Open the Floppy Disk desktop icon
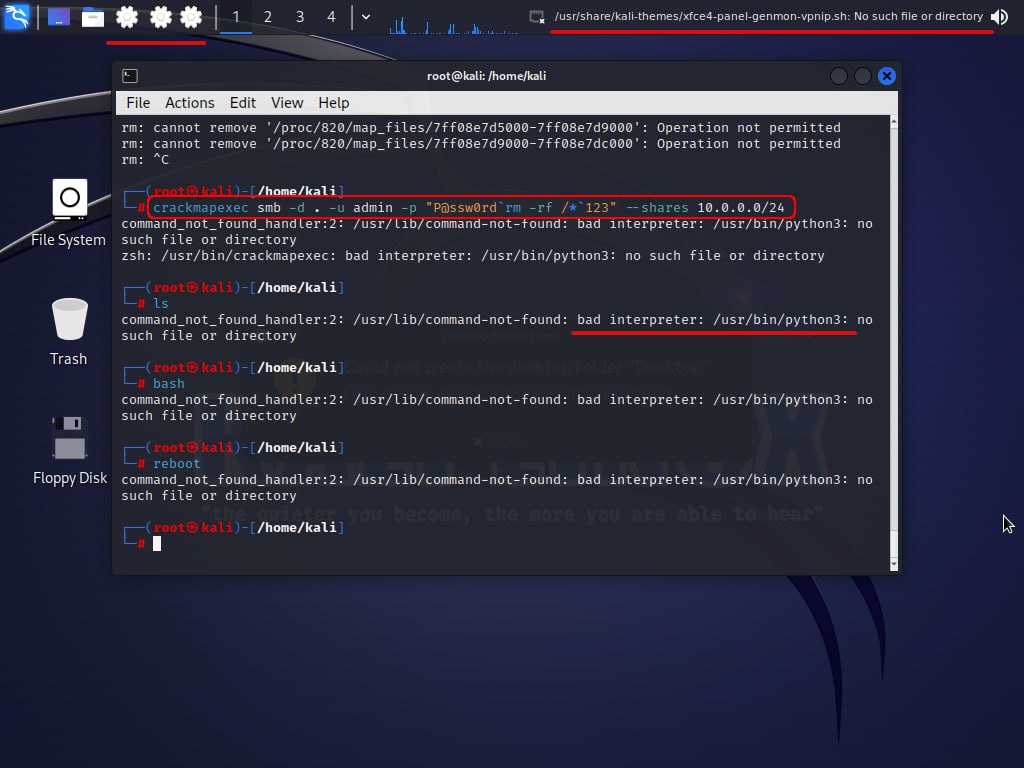 point(70,451)
